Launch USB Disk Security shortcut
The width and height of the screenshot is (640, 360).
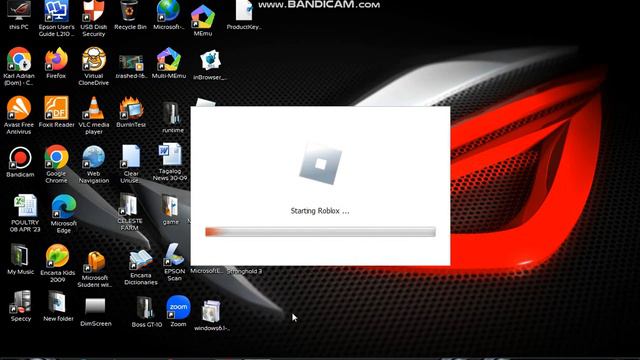(93, 18)
